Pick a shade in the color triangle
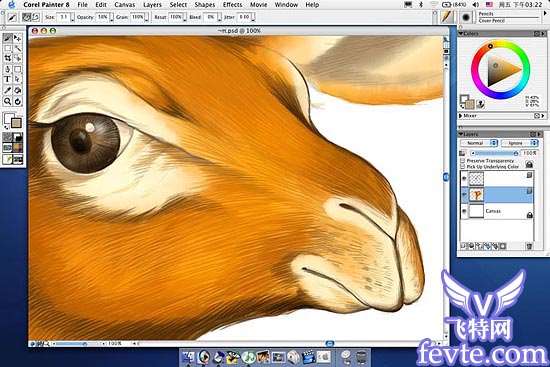Viewport: 550px width, 367px height. click(502, 71)
